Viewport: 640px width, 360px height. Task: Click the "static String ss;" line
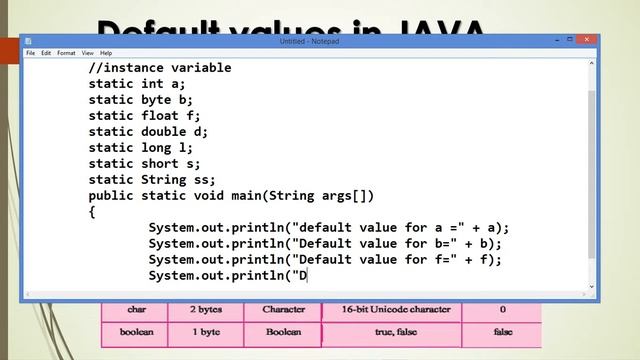click(152, 180)
